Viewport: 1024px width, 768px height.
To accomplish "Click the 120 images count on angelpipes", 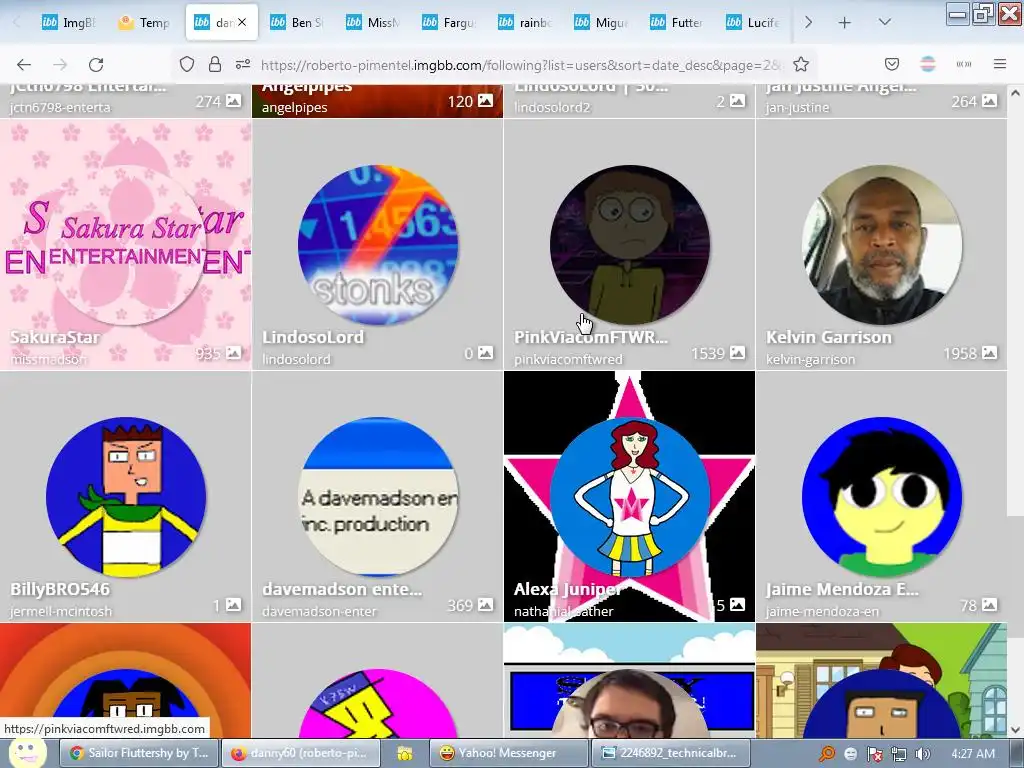I will [460, 102].
